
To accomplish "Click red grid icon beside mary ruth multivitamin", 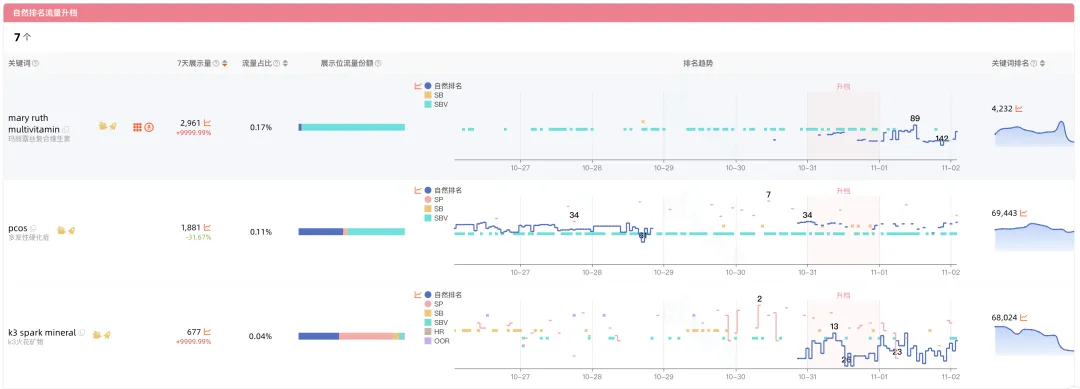I will coord(137,127).
